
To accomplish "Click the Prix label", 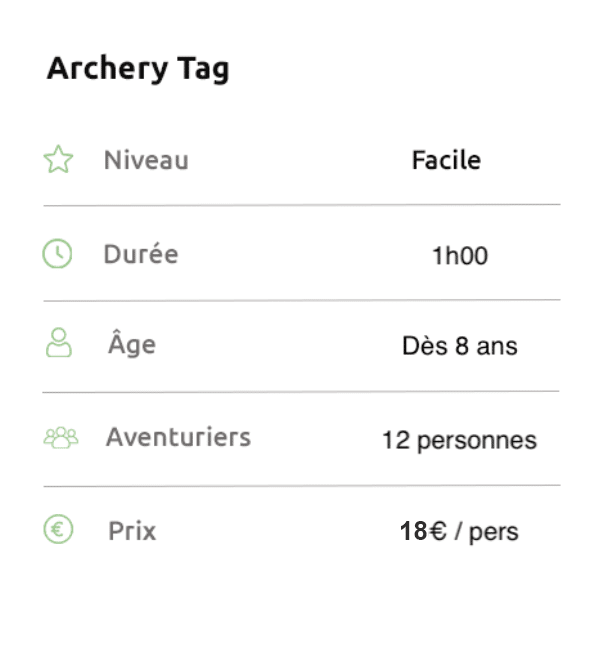I will (x=132, y=531).
